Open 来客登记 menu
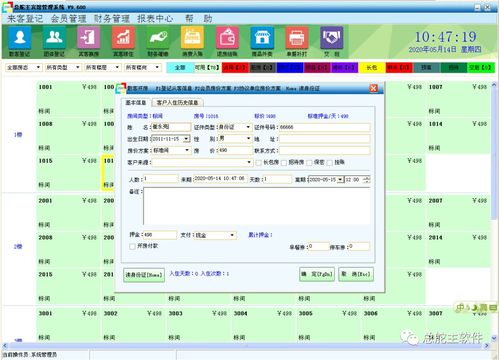This screenshot has height=360, width=499. tap(25, 19)
